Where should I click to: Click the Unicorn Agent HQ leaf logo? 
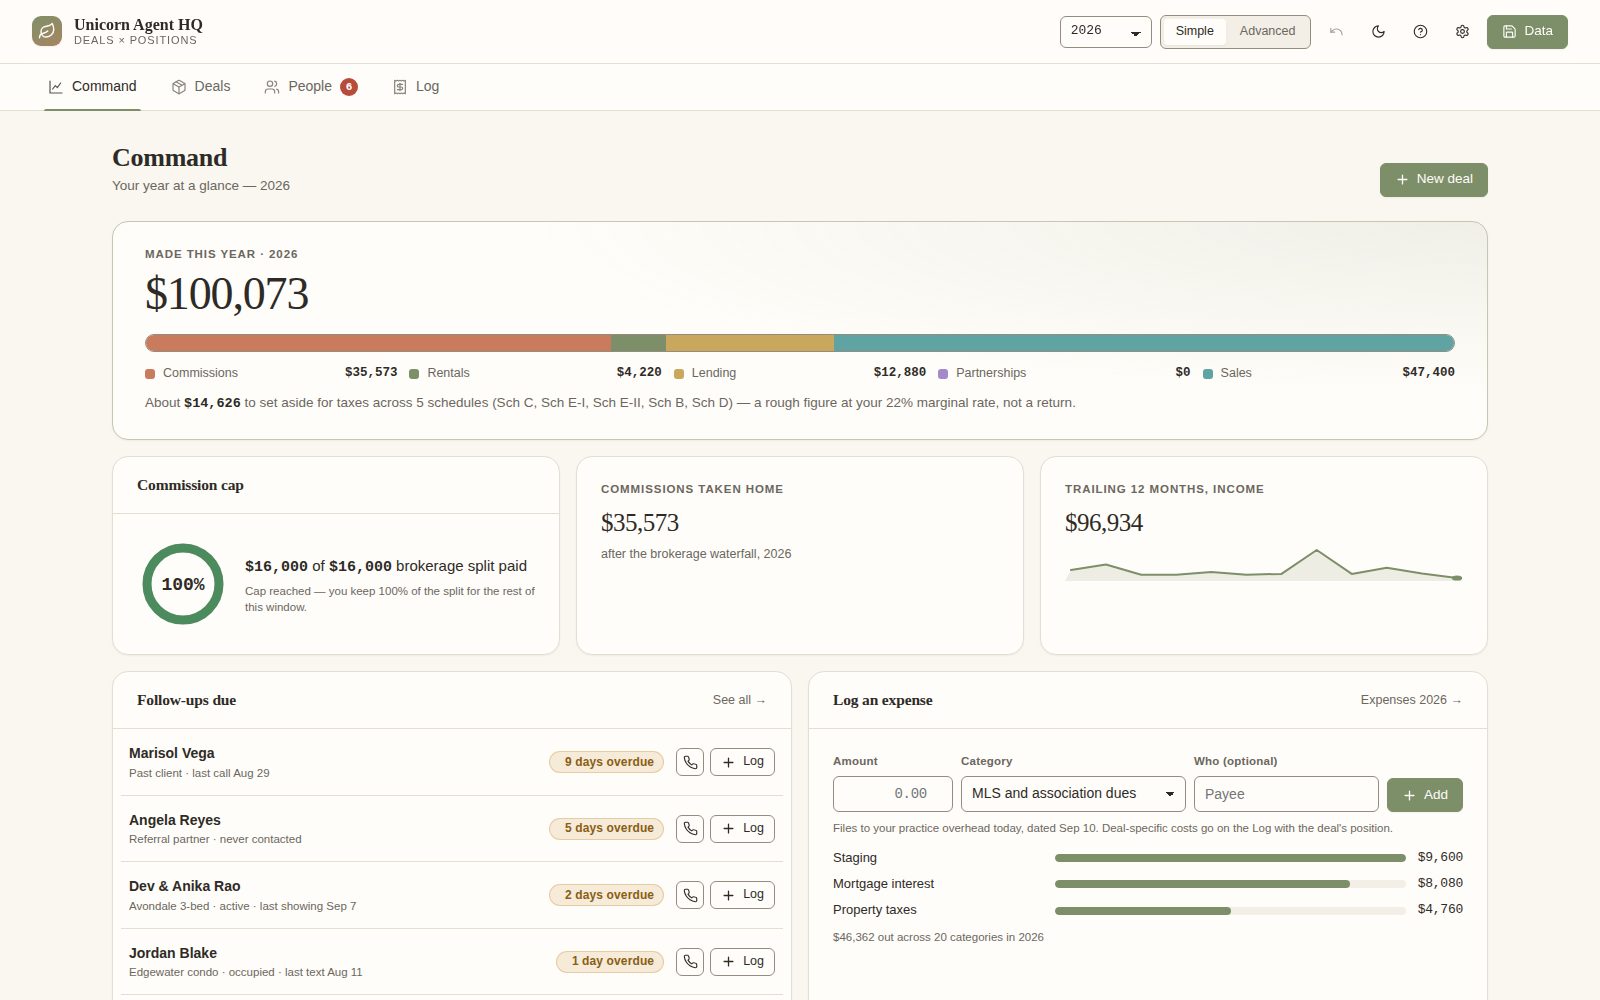(47, 31)
